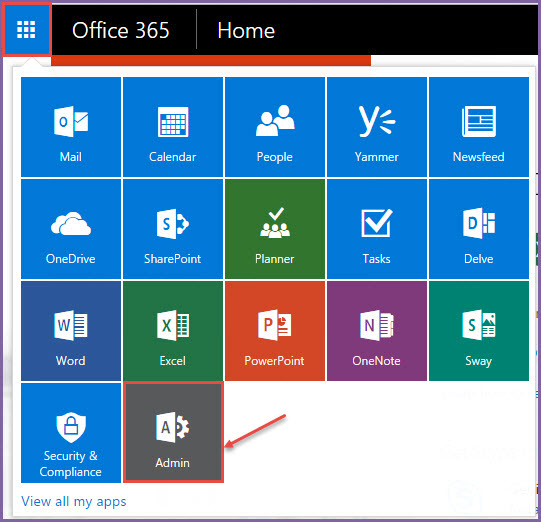Open the Security & Compliance tile
Viewport: 541px width, 522px height.
71,433
